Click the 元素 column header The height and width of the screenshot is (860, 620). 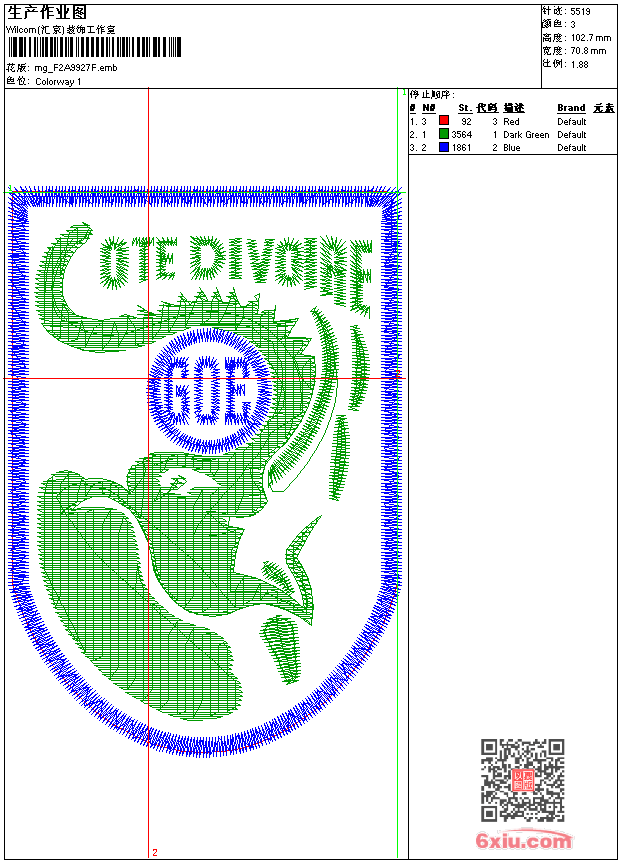(x=604, y=108)
